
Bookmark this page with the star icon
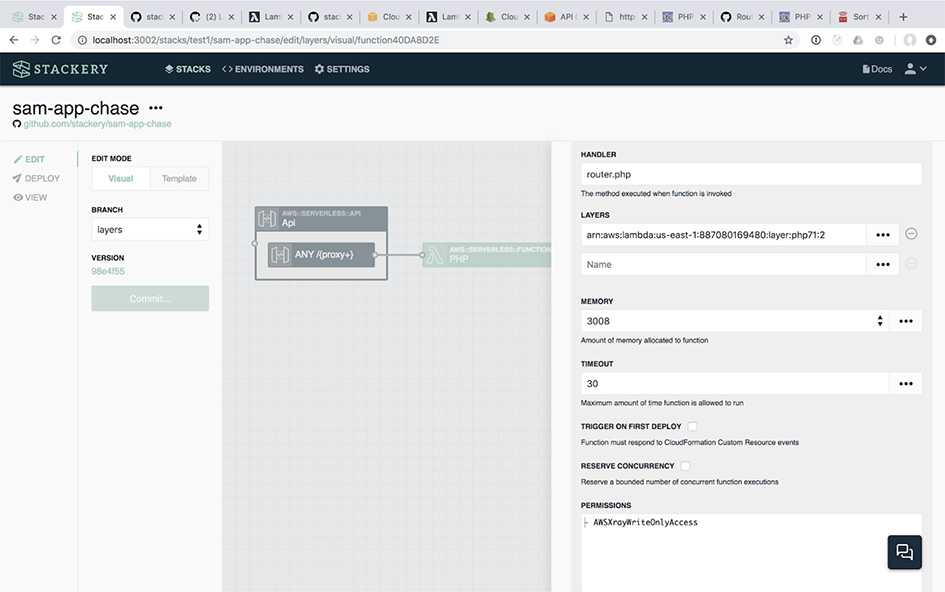[788, 40]
